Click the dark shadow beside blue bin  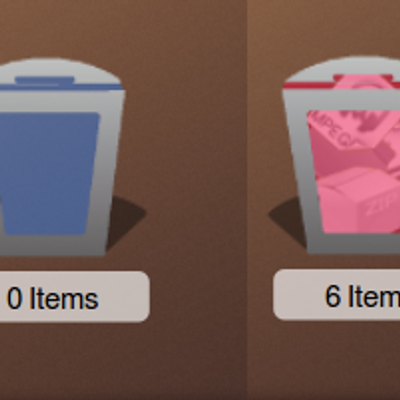126,218
